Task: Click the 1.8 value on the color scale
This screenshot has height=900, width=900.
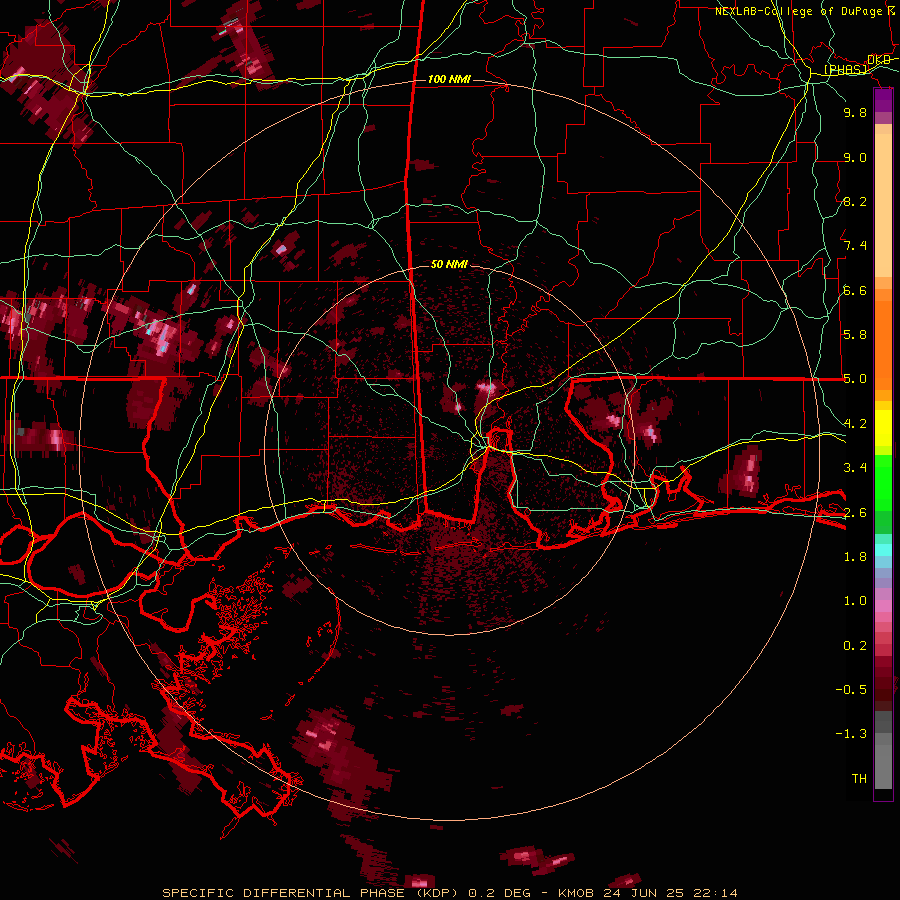Action: tap(855, 557)
